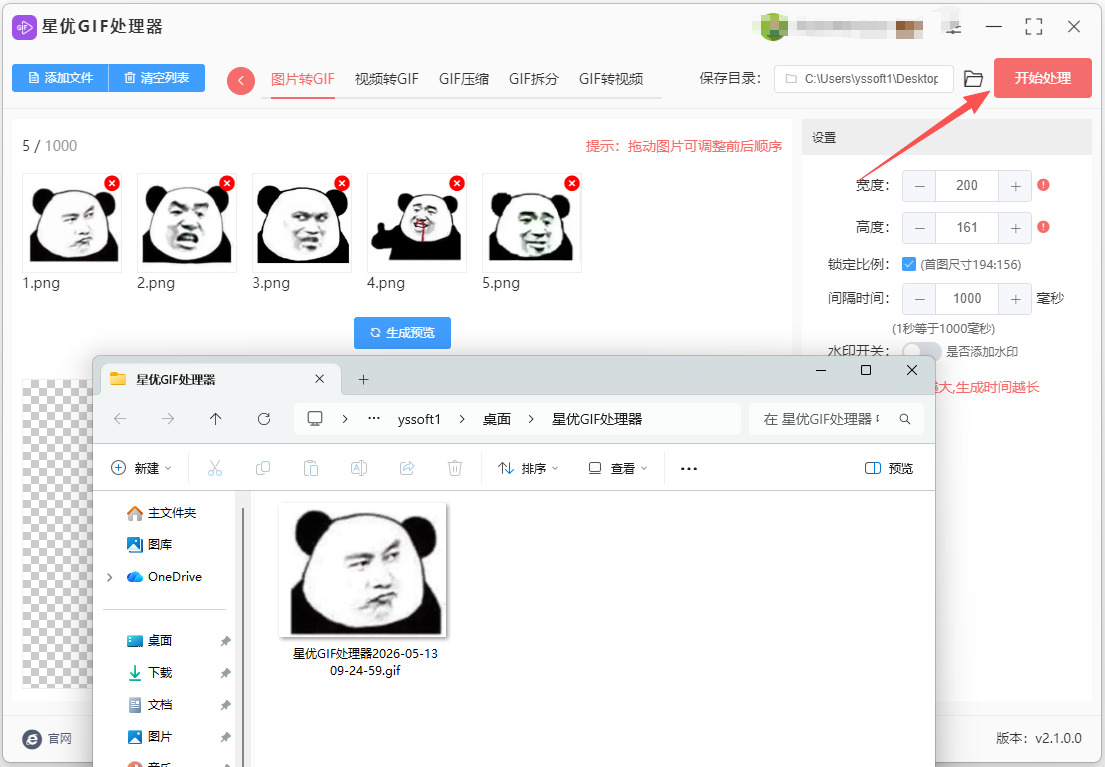Go forward in File Explorer

click(168, 419)
